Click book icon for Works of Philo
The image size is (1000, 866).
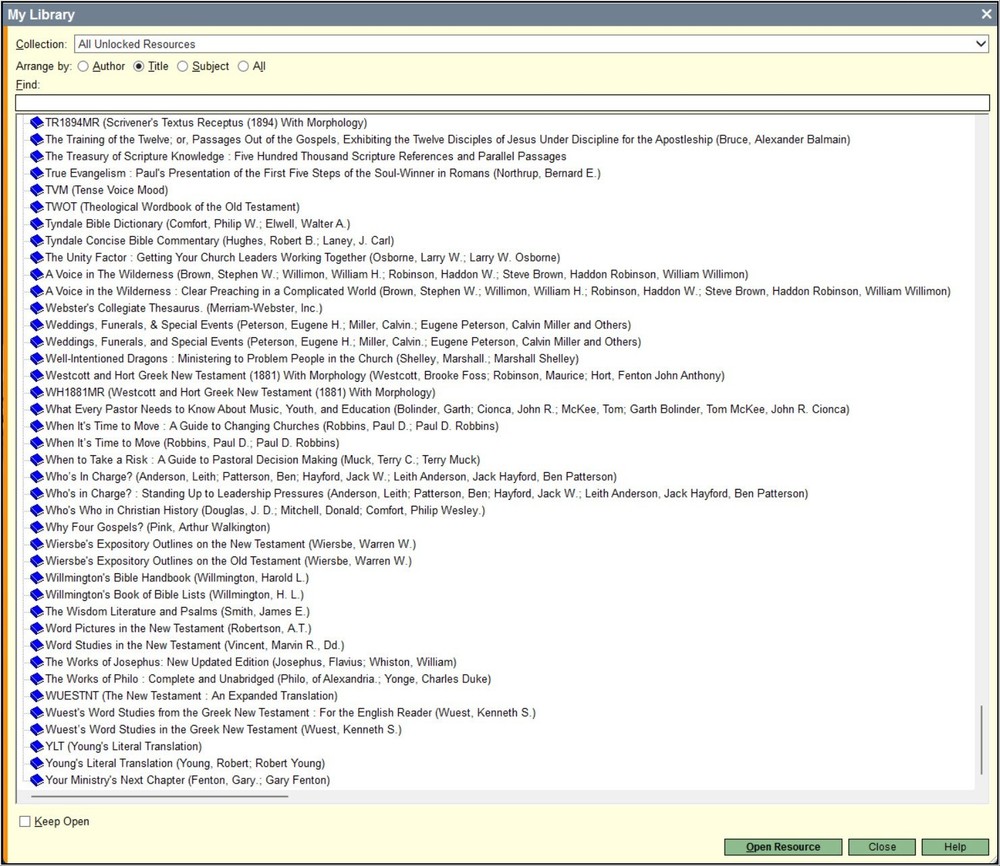pyautogui.click(x=37, y=679)
